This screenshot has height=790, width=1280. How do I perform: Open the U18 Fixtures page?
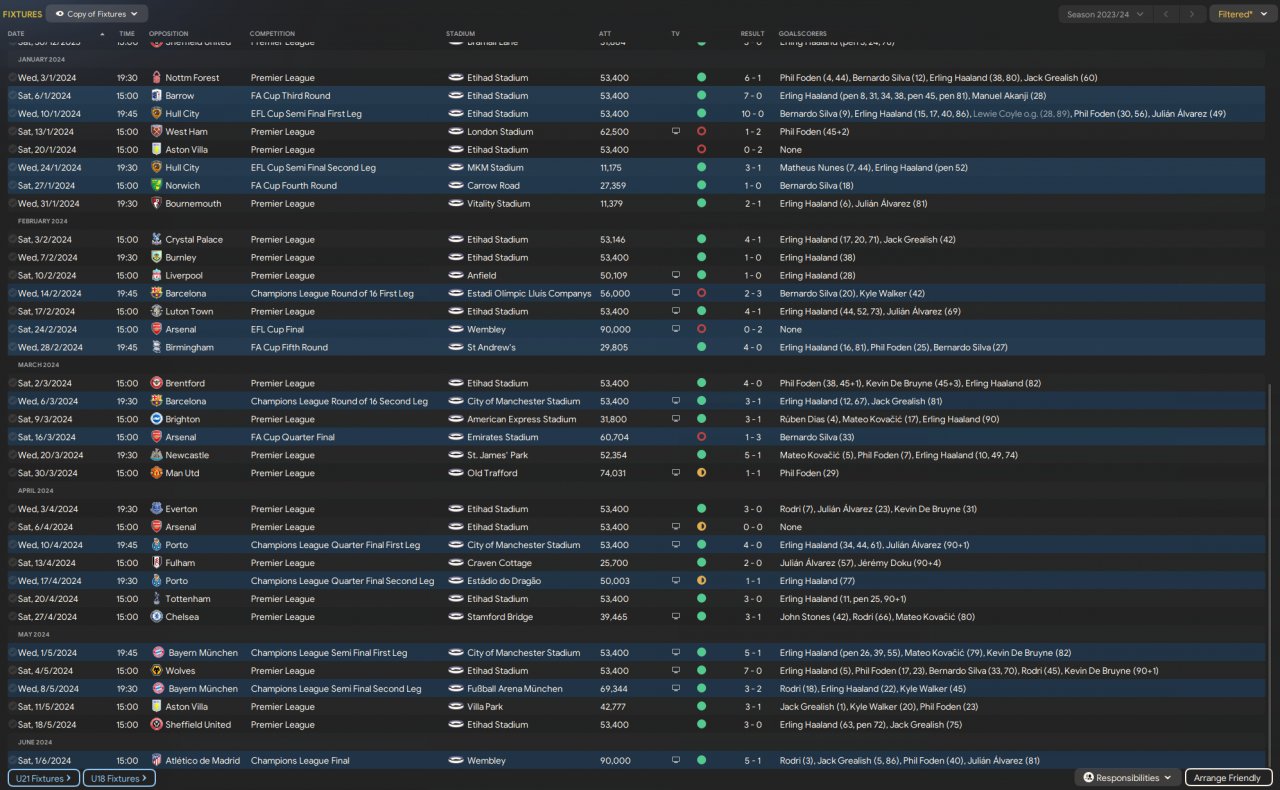click(x=119, y=778)
